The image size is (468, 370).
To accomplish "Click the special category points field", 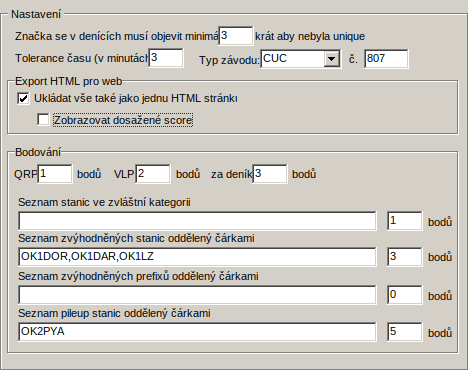I will (x=405, y=221).
